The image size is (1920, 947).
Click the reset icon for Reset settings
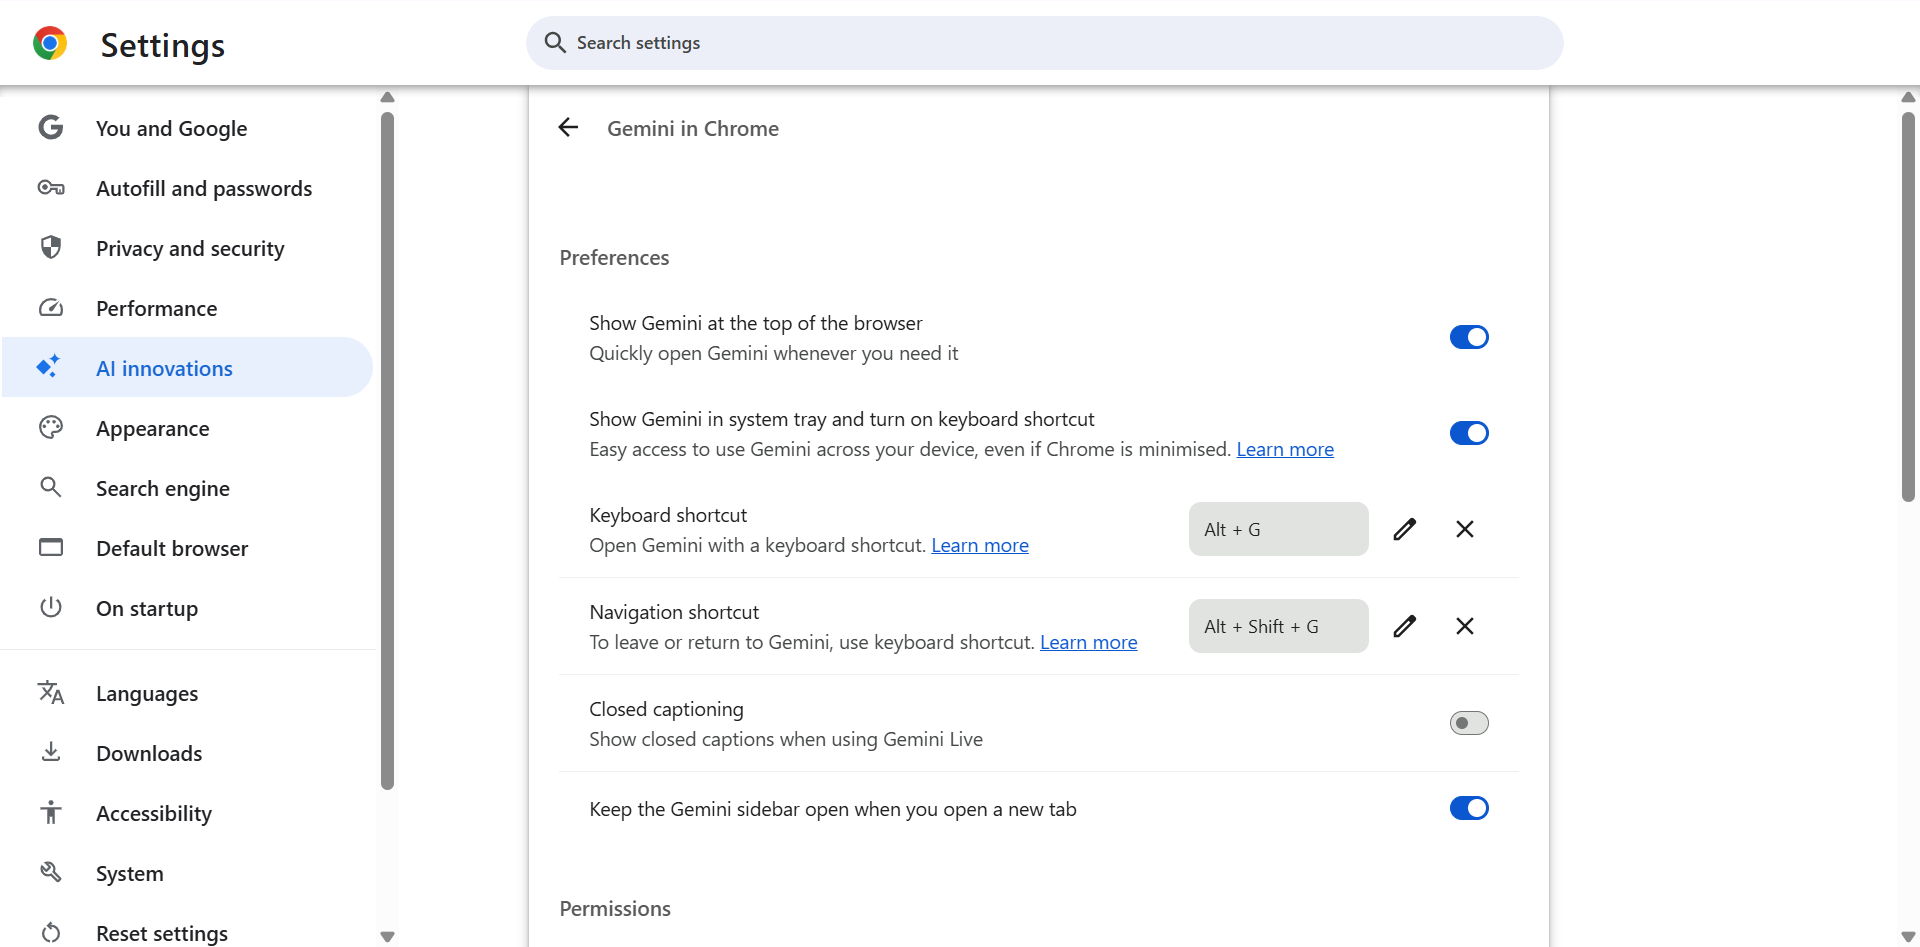(x=51, y=932)
